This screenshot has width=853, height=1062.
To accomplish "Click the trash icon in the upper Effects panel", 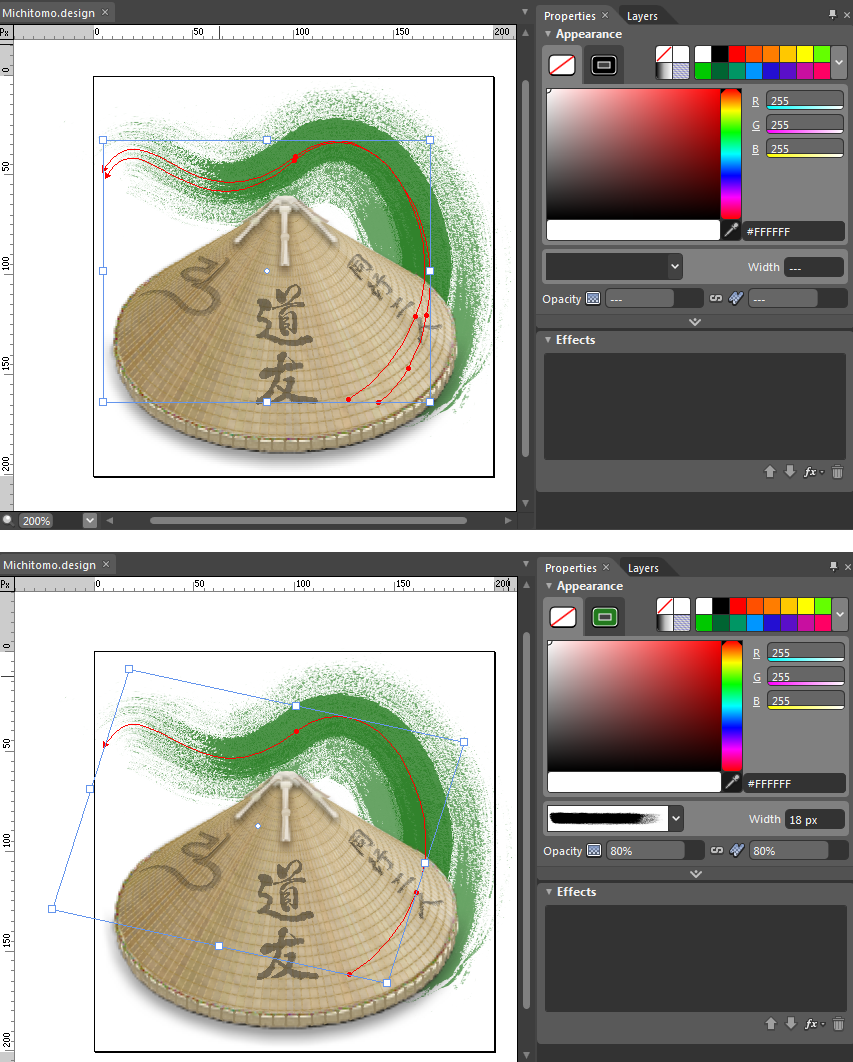I will [x=837, y=471].
